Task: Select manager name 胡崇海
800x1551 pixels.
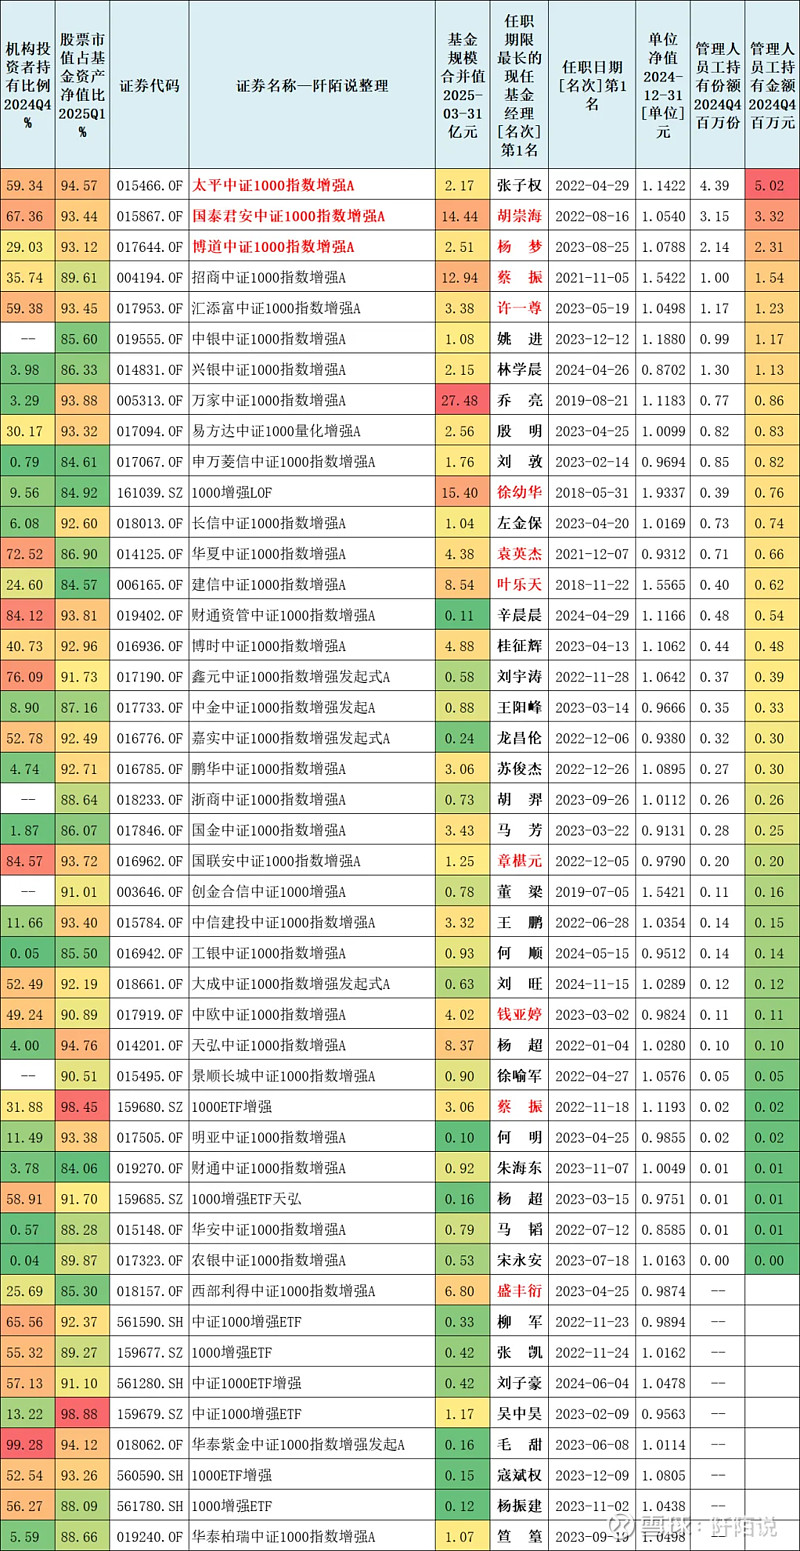Action: coord(519,216)
